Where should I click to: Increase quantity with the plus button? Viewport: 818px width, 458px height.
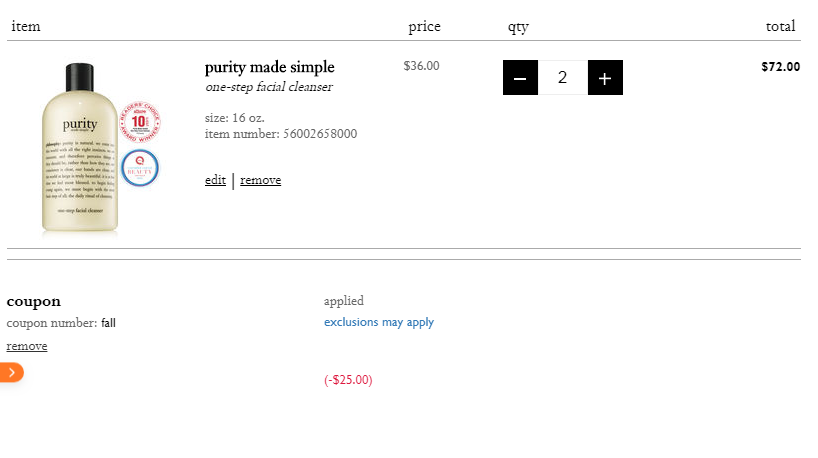pyautogui.click(x=605, y=78)
